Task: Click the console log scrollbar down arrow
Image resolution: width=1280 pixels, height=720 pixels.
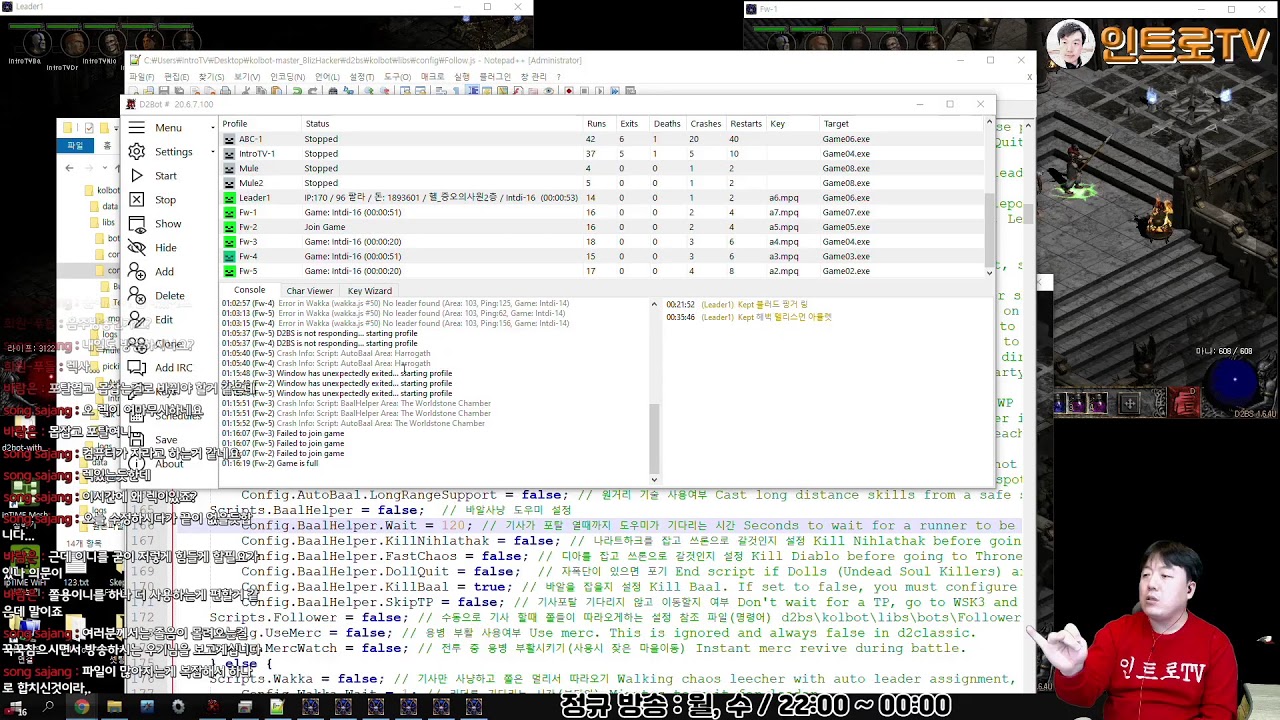Action: point(654,479)
